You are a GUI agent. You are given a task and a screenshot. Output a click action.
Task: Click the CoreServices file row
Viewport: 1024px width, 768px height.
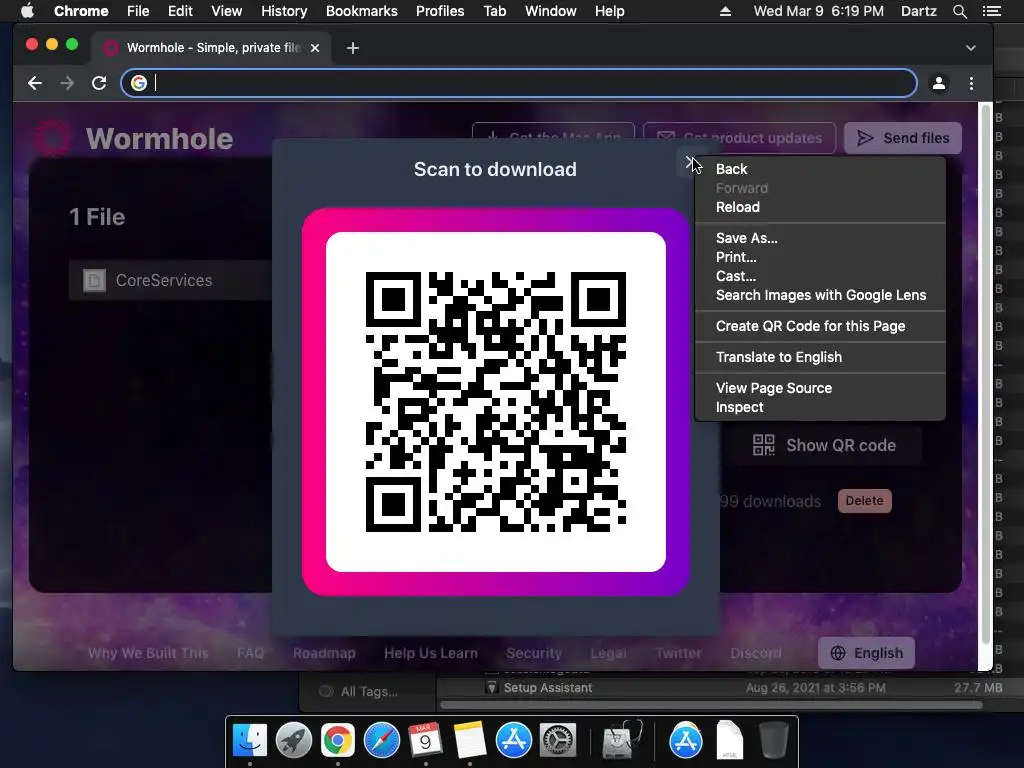[170, 280]
